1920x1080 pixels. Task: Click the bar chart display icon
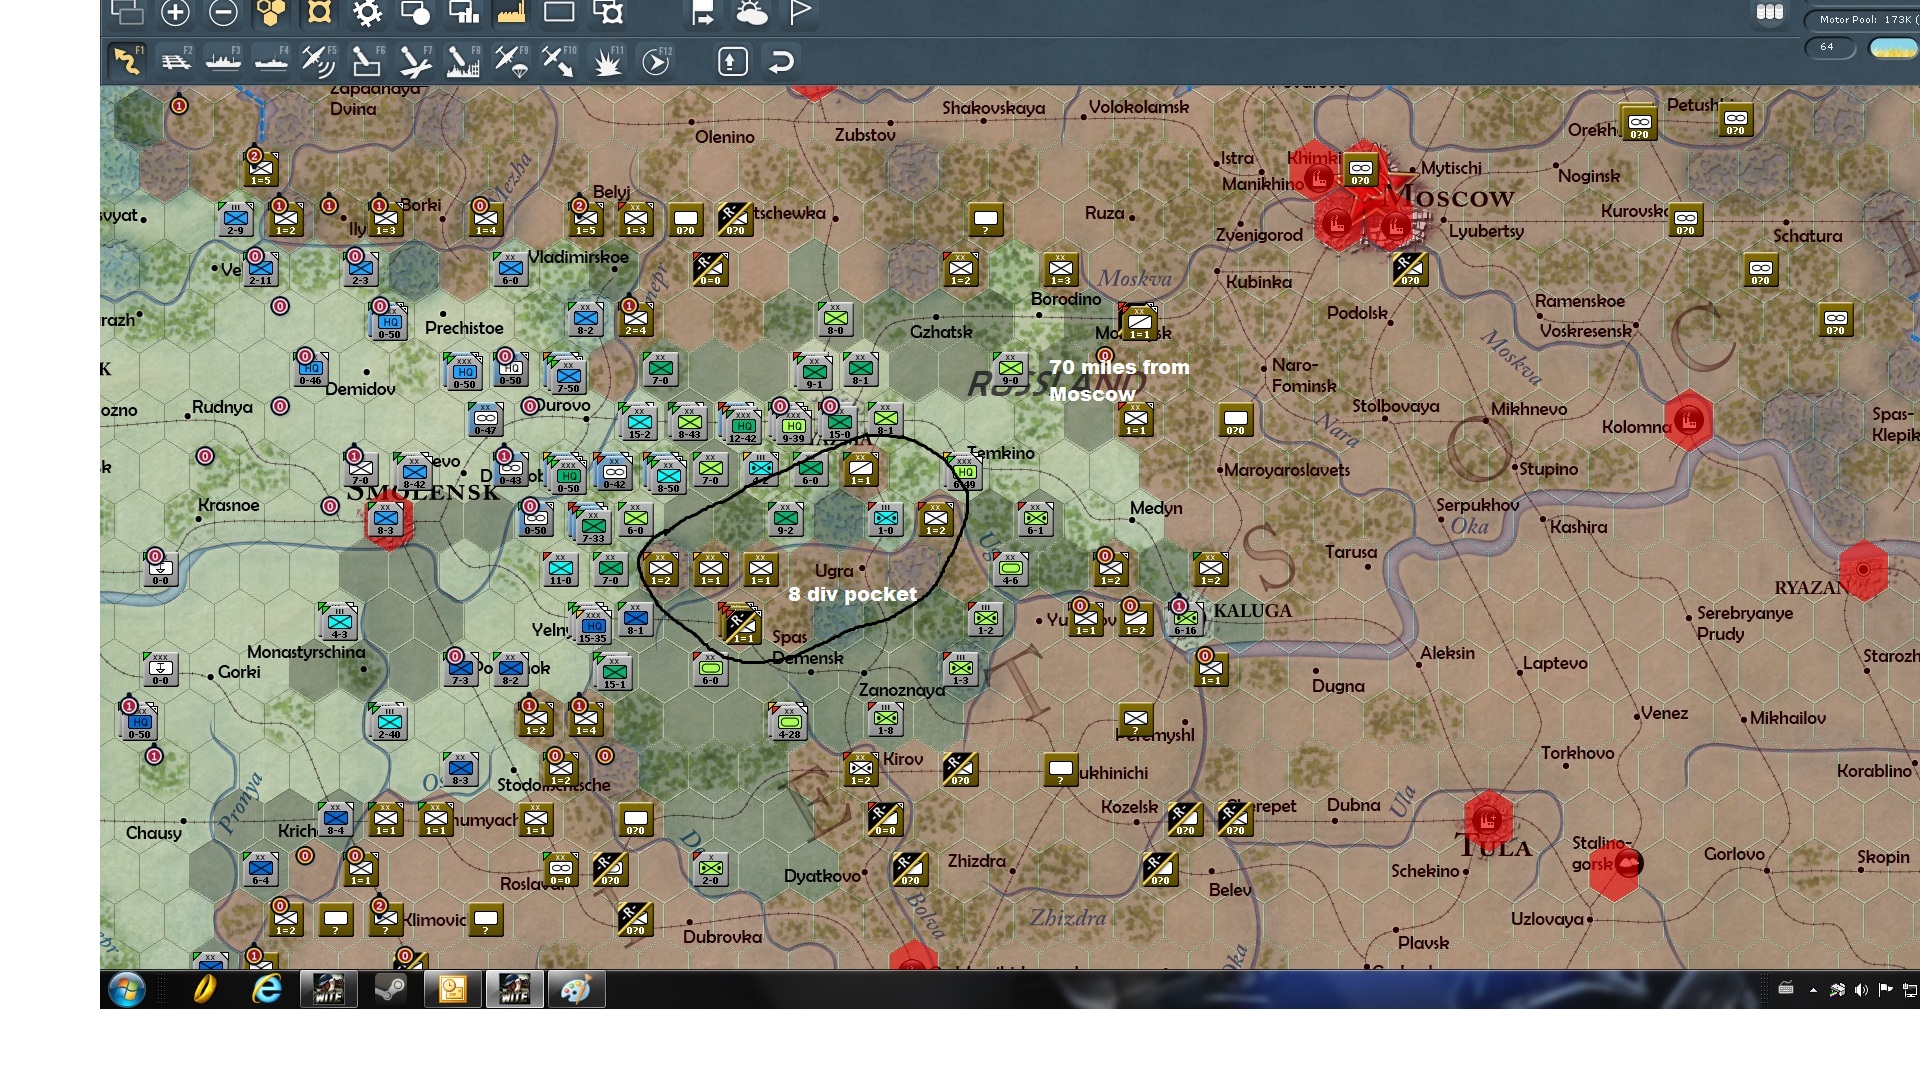tap(463, 12)
